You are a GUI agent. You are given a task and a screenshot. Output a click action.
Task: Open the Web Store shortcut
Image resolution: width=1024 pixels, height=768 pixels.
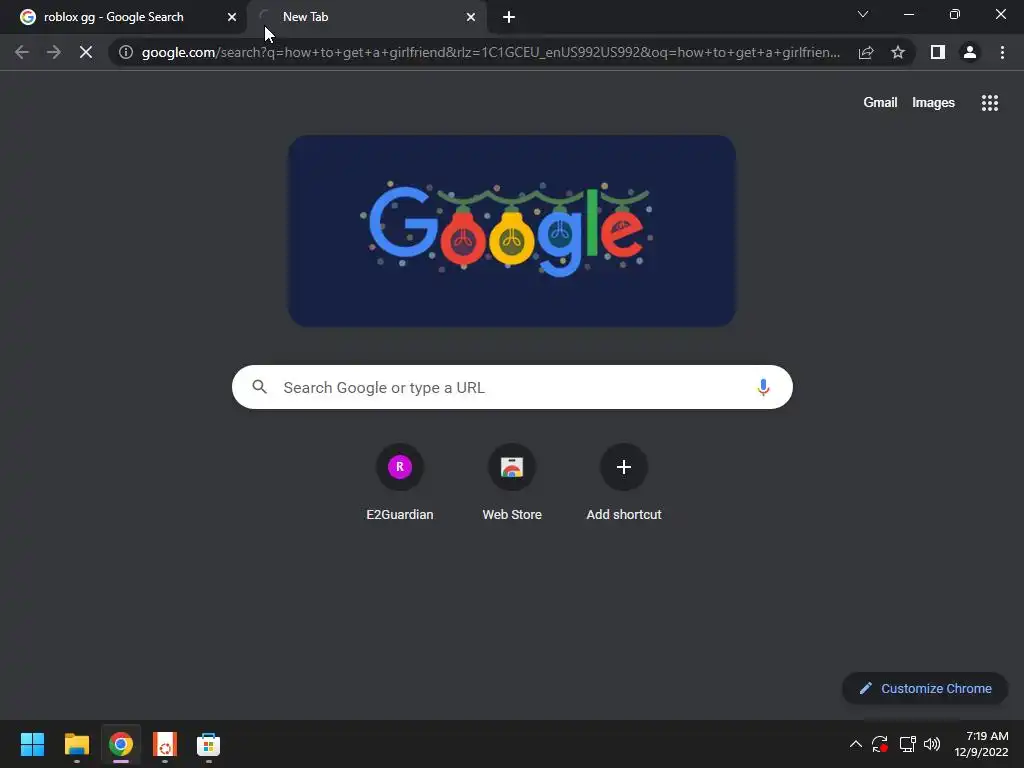pos(512,482)
